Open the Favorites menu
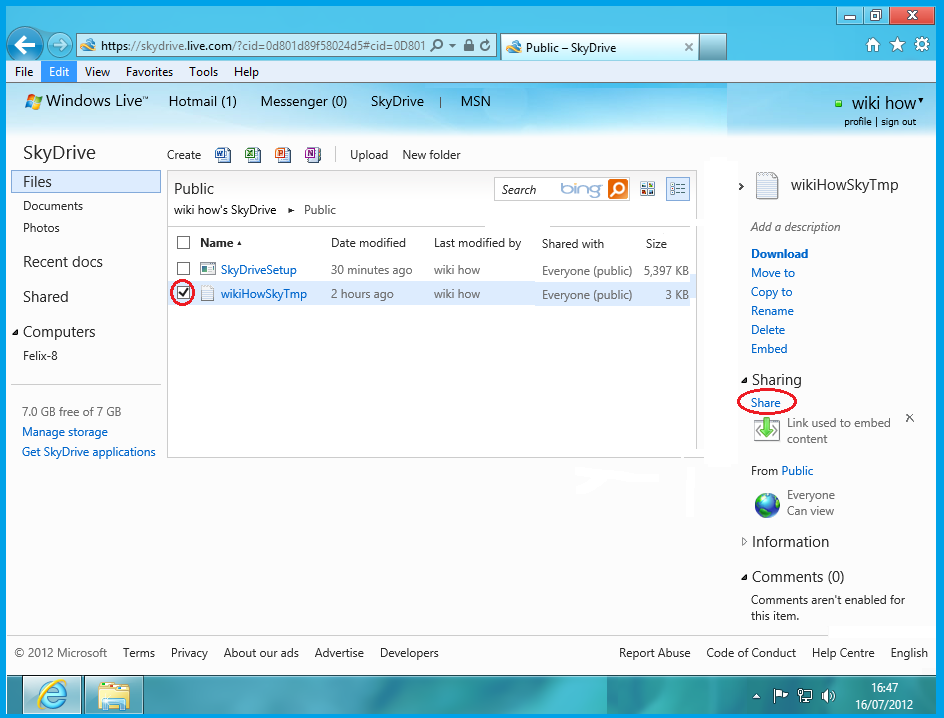 point(149,72)
